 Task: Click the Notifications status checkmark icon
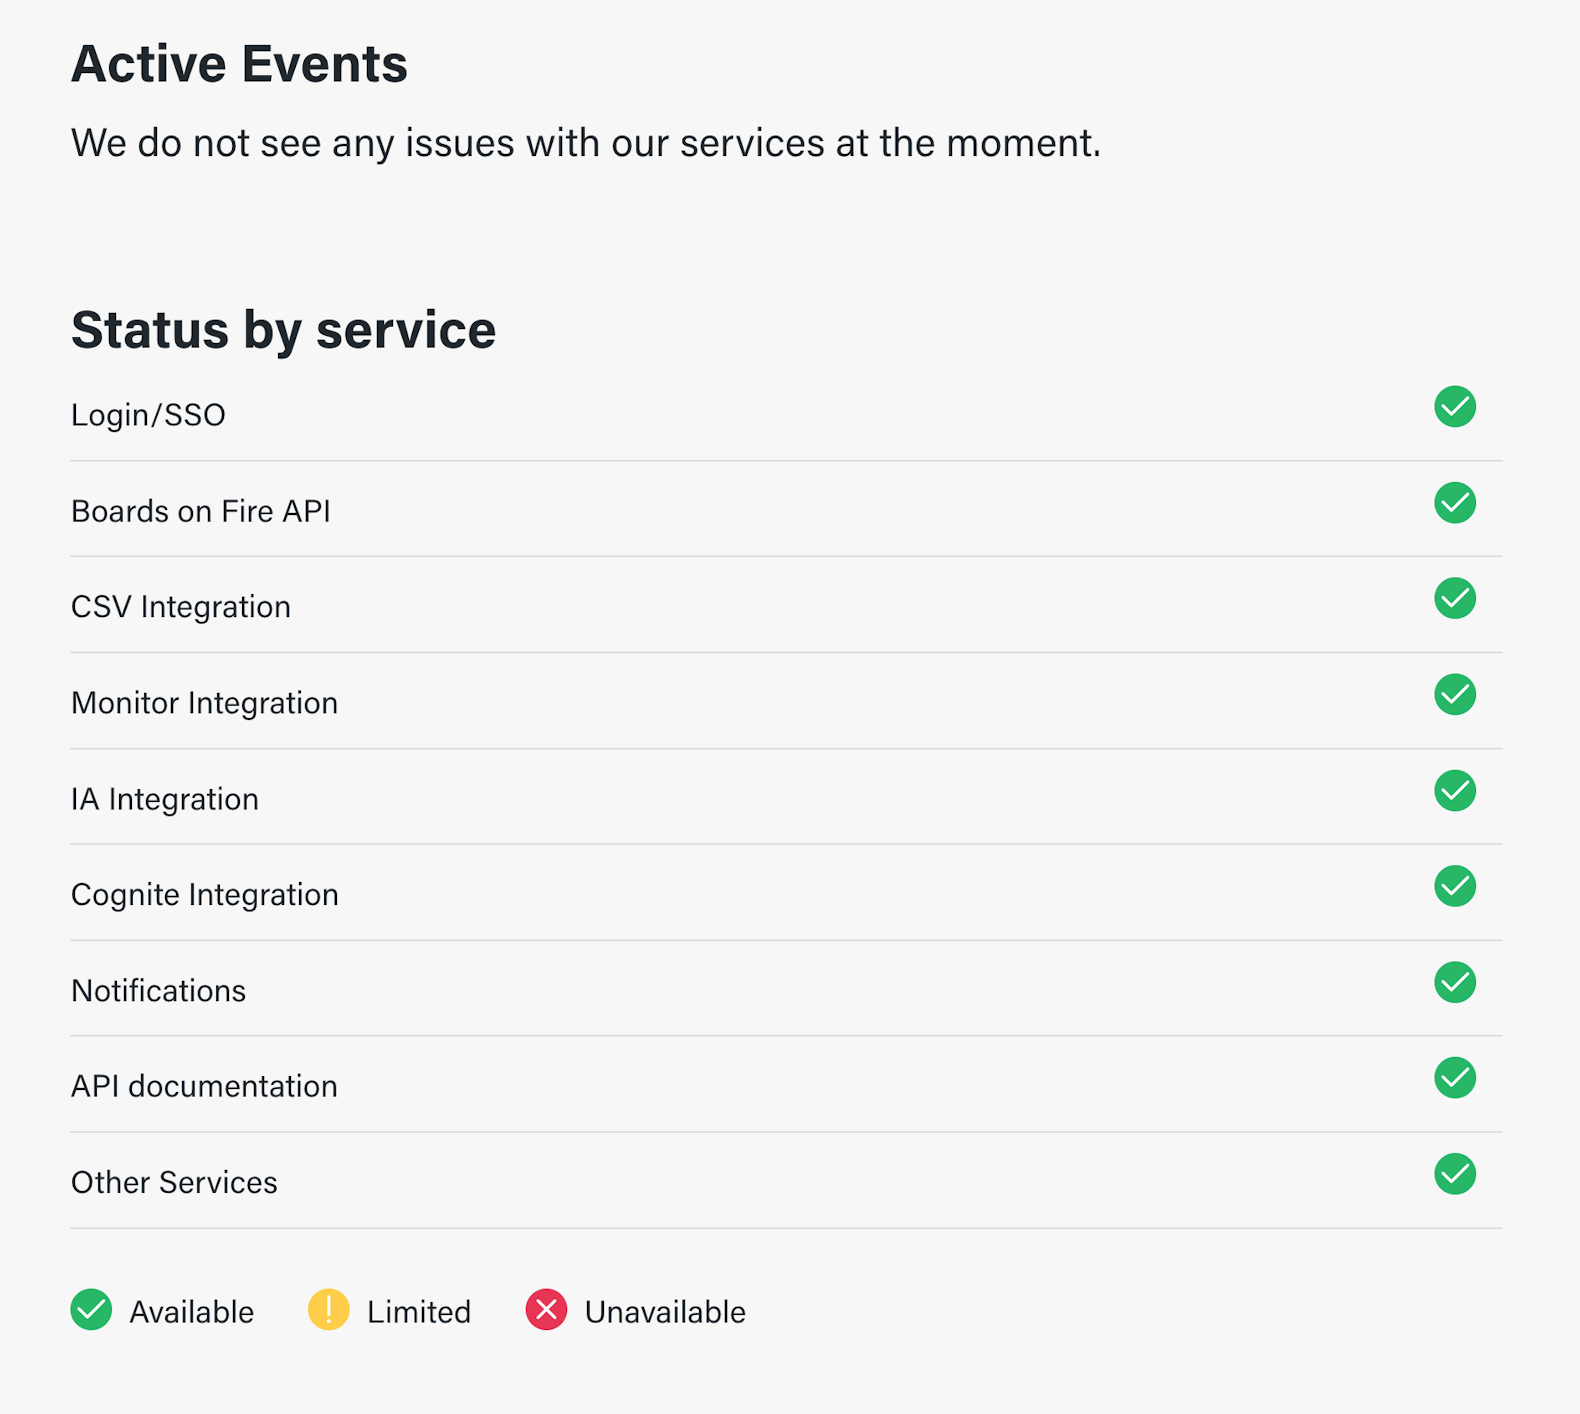click(1454, 982)
